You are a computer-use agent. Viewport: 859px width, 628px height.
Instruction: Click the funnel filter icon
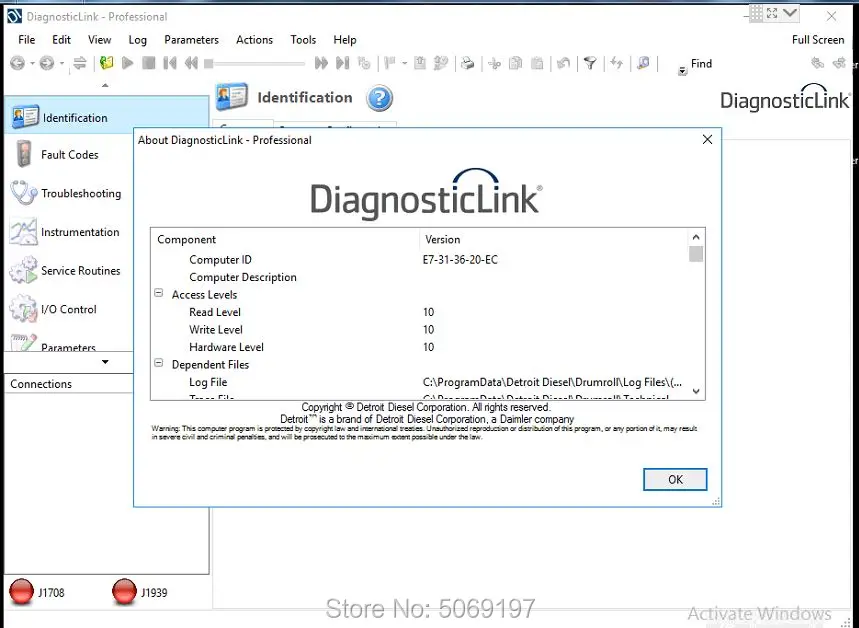point(590,64)
